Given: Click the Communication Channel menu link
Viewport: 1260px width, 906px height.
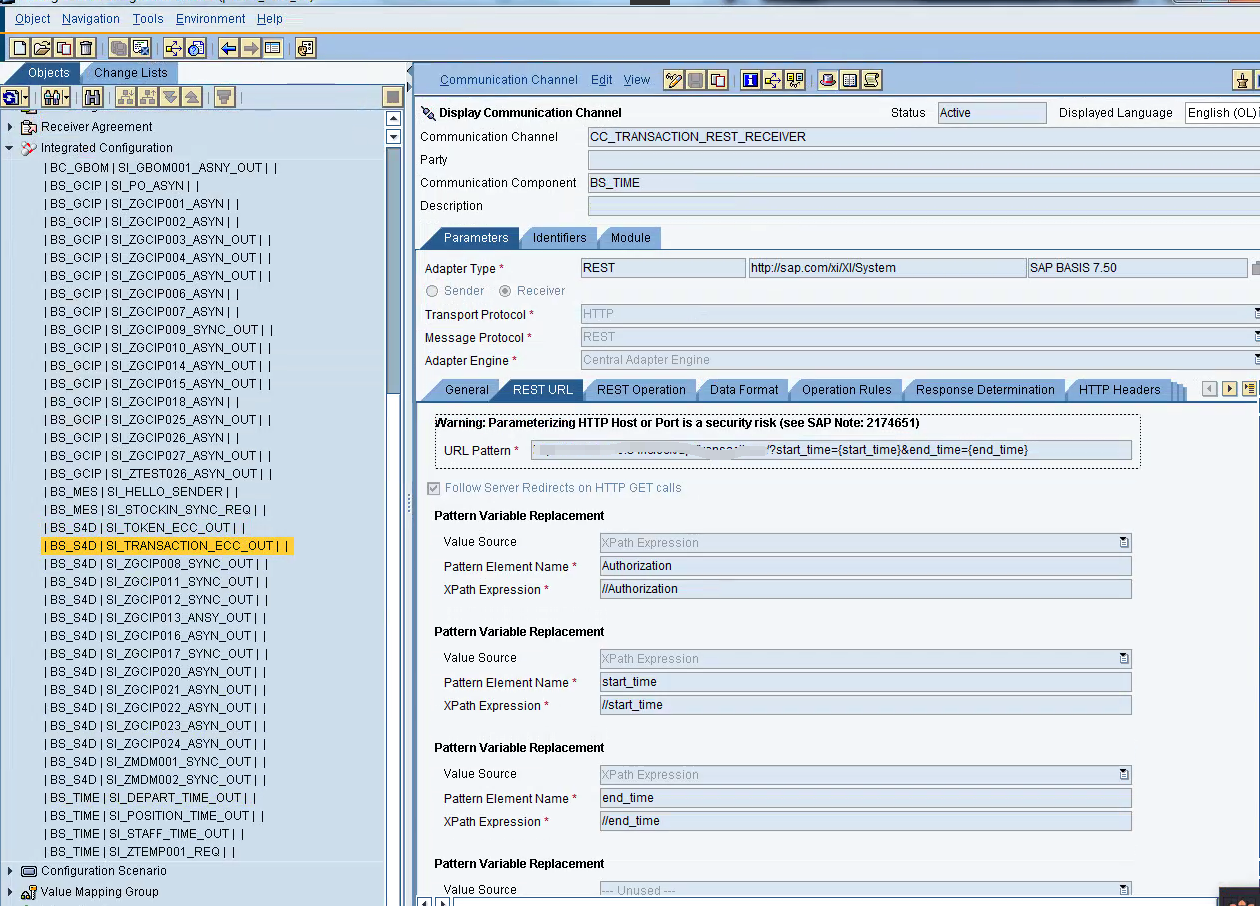Looking at the screenshot, I should 509,79.
